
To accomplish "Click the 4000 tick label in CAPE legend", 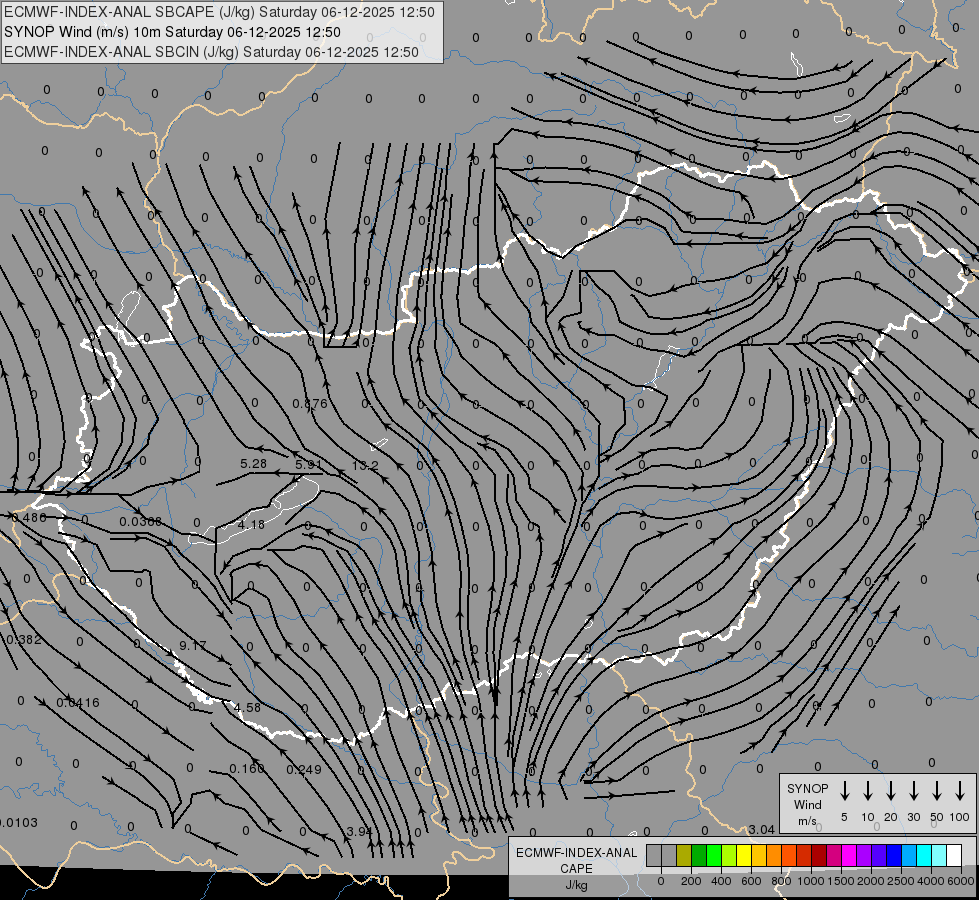I will (x=931, y=881).
